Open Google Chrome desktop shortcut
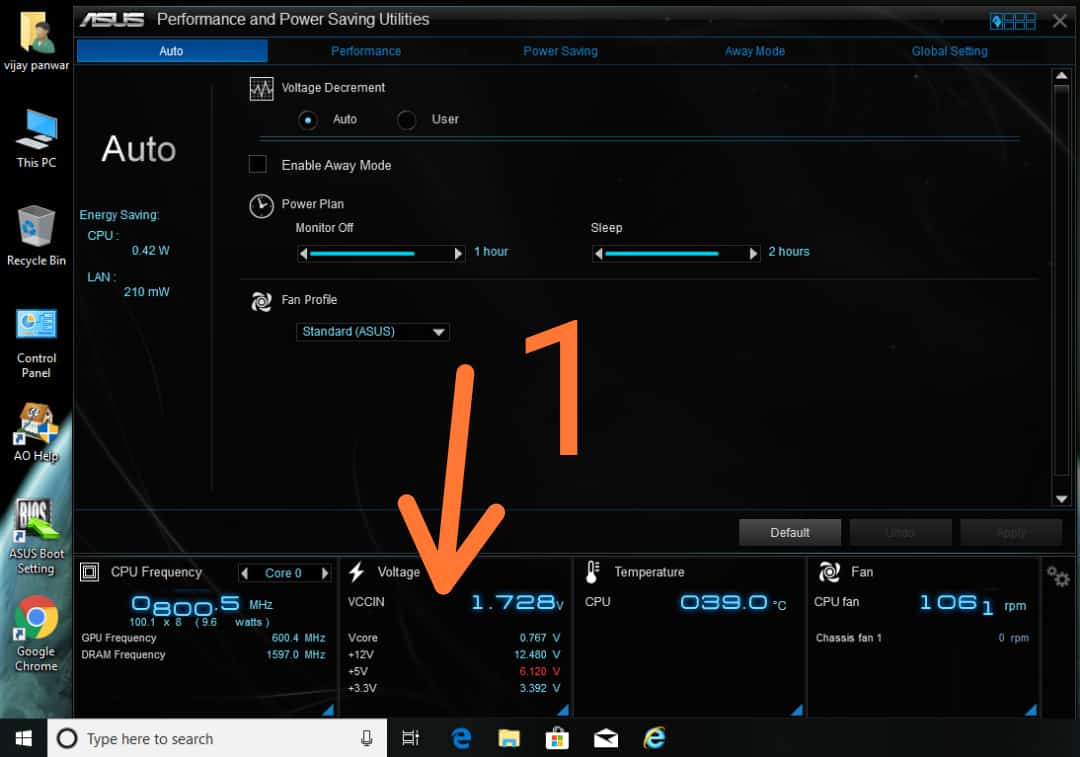This screenshot has height=757, width=1080. pos(37,634)
